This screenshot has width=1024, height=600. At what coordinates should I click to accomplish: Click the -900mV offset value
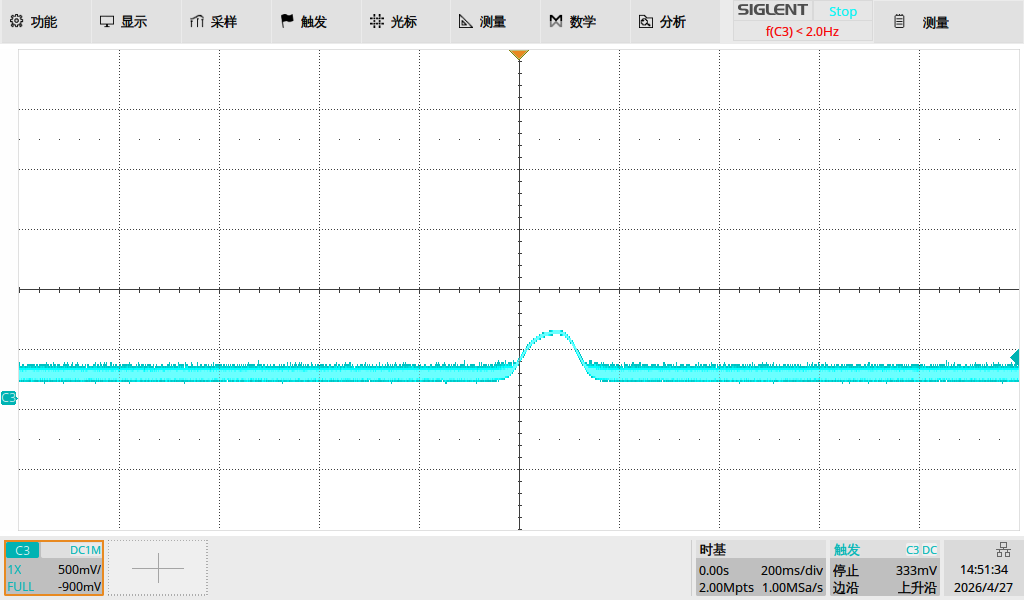tap(79, 586)
